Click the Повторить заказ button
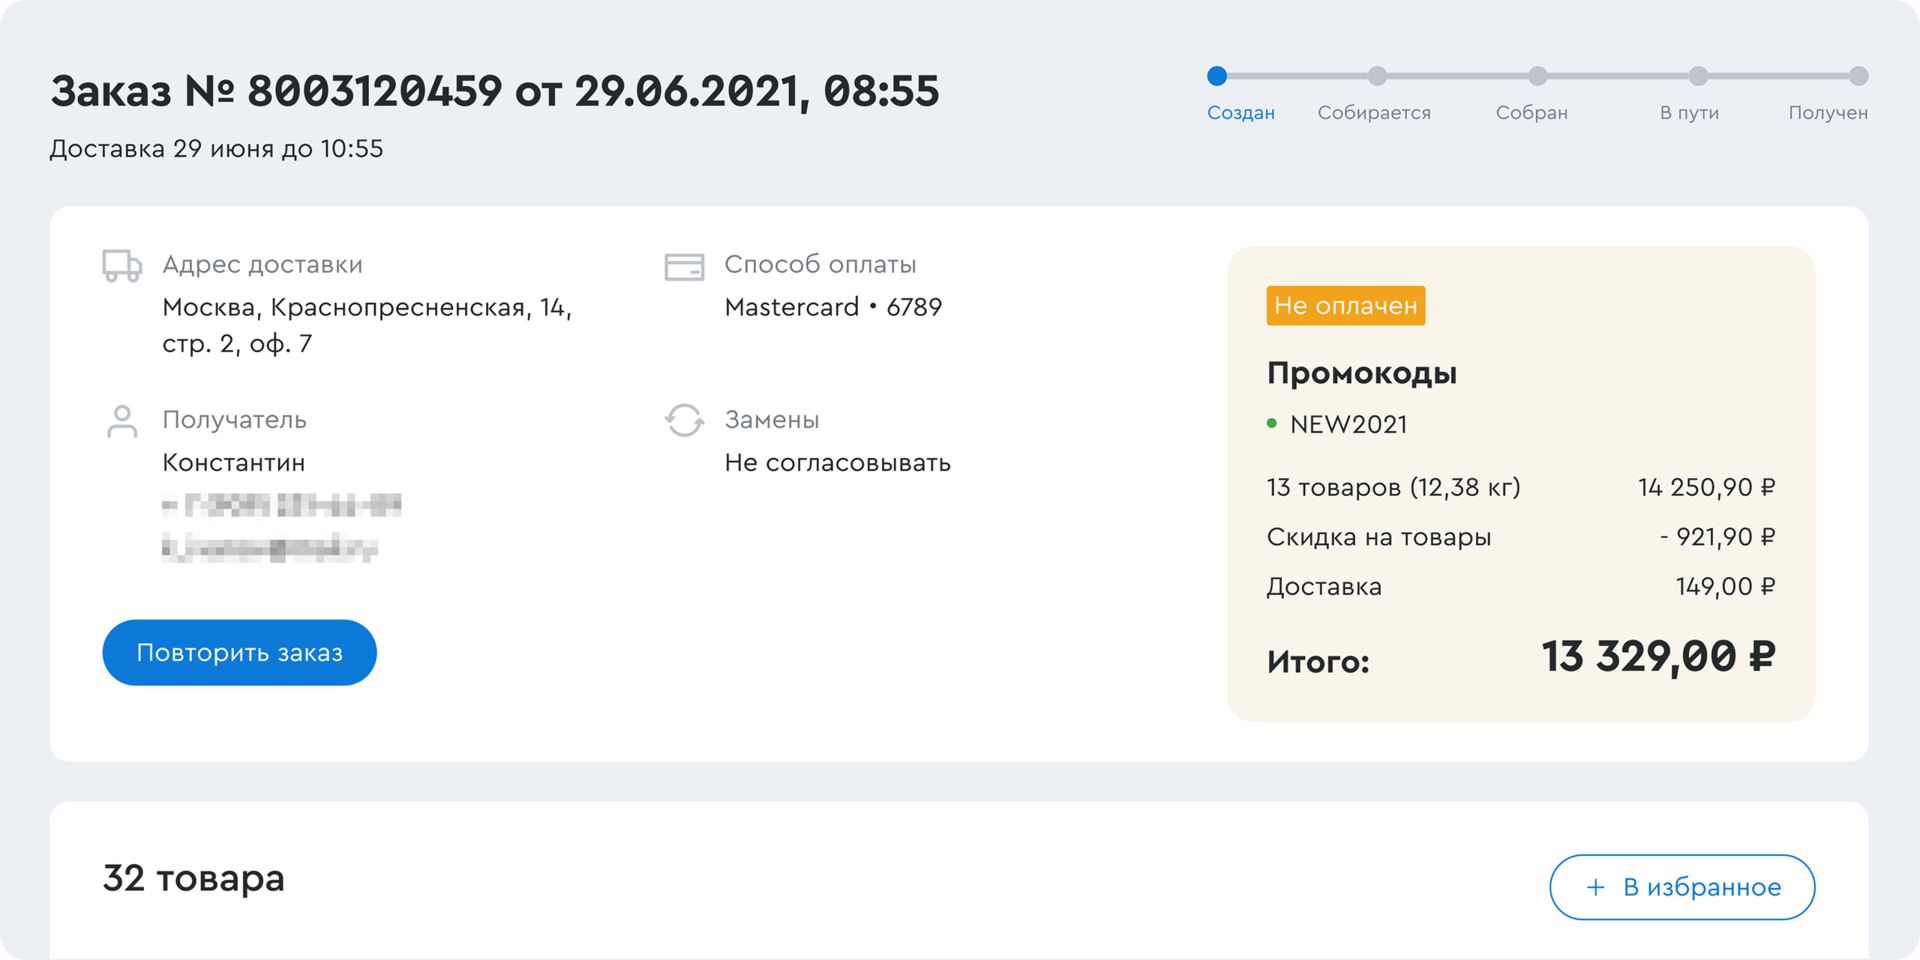This screenshot has width=1920, height=960. point(239,652)
